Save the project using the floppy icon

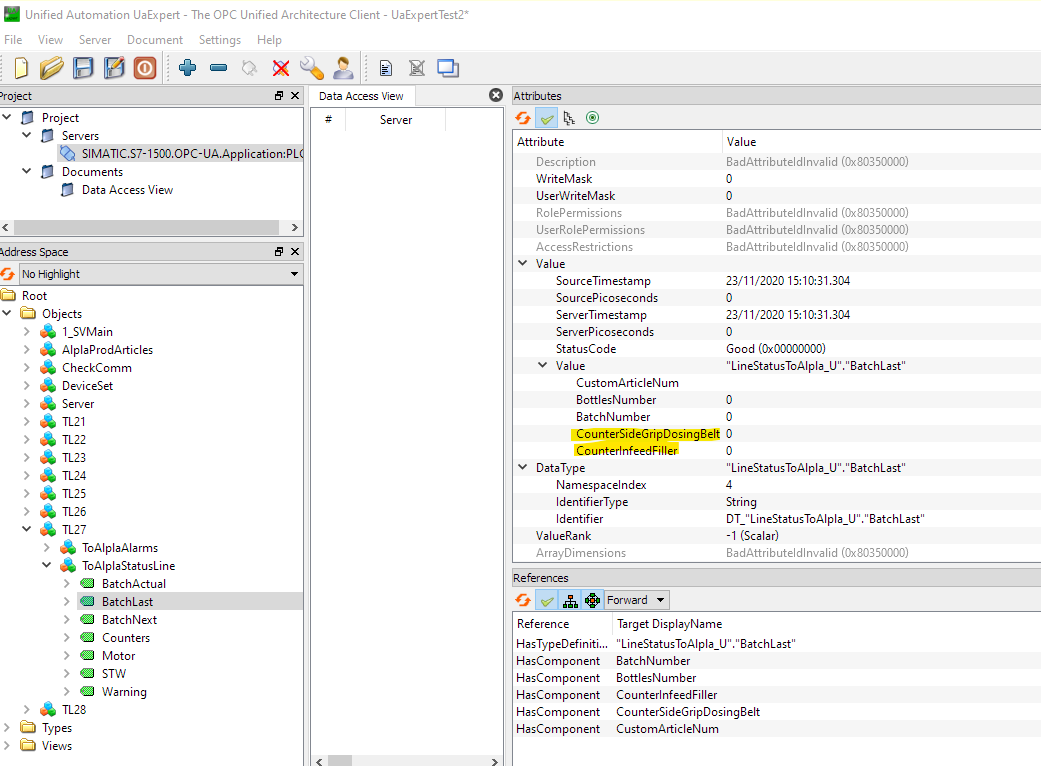(x=83, y=68)
